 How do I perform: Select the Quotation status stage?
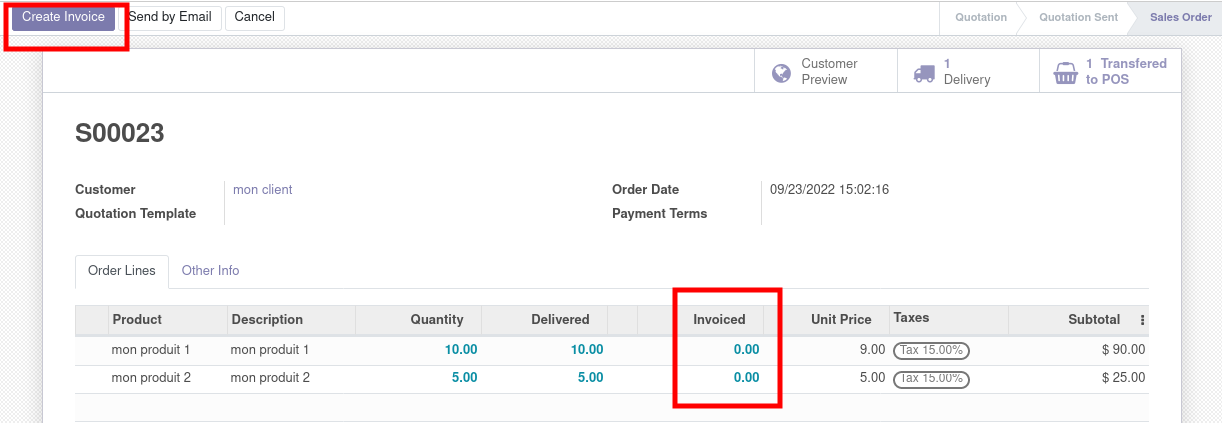click(x=980, y=17)
